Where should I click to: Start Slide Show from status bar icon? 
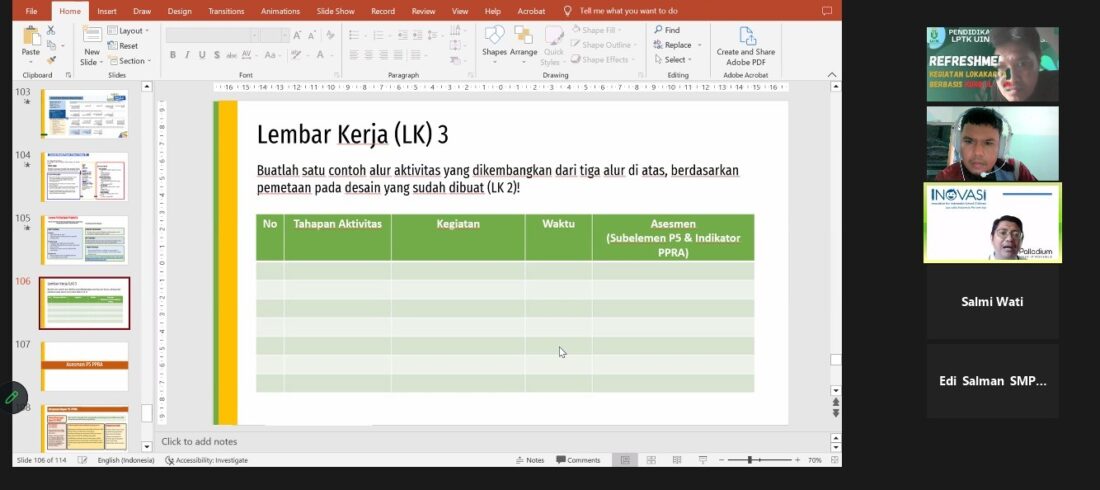[x=703, y=460]
